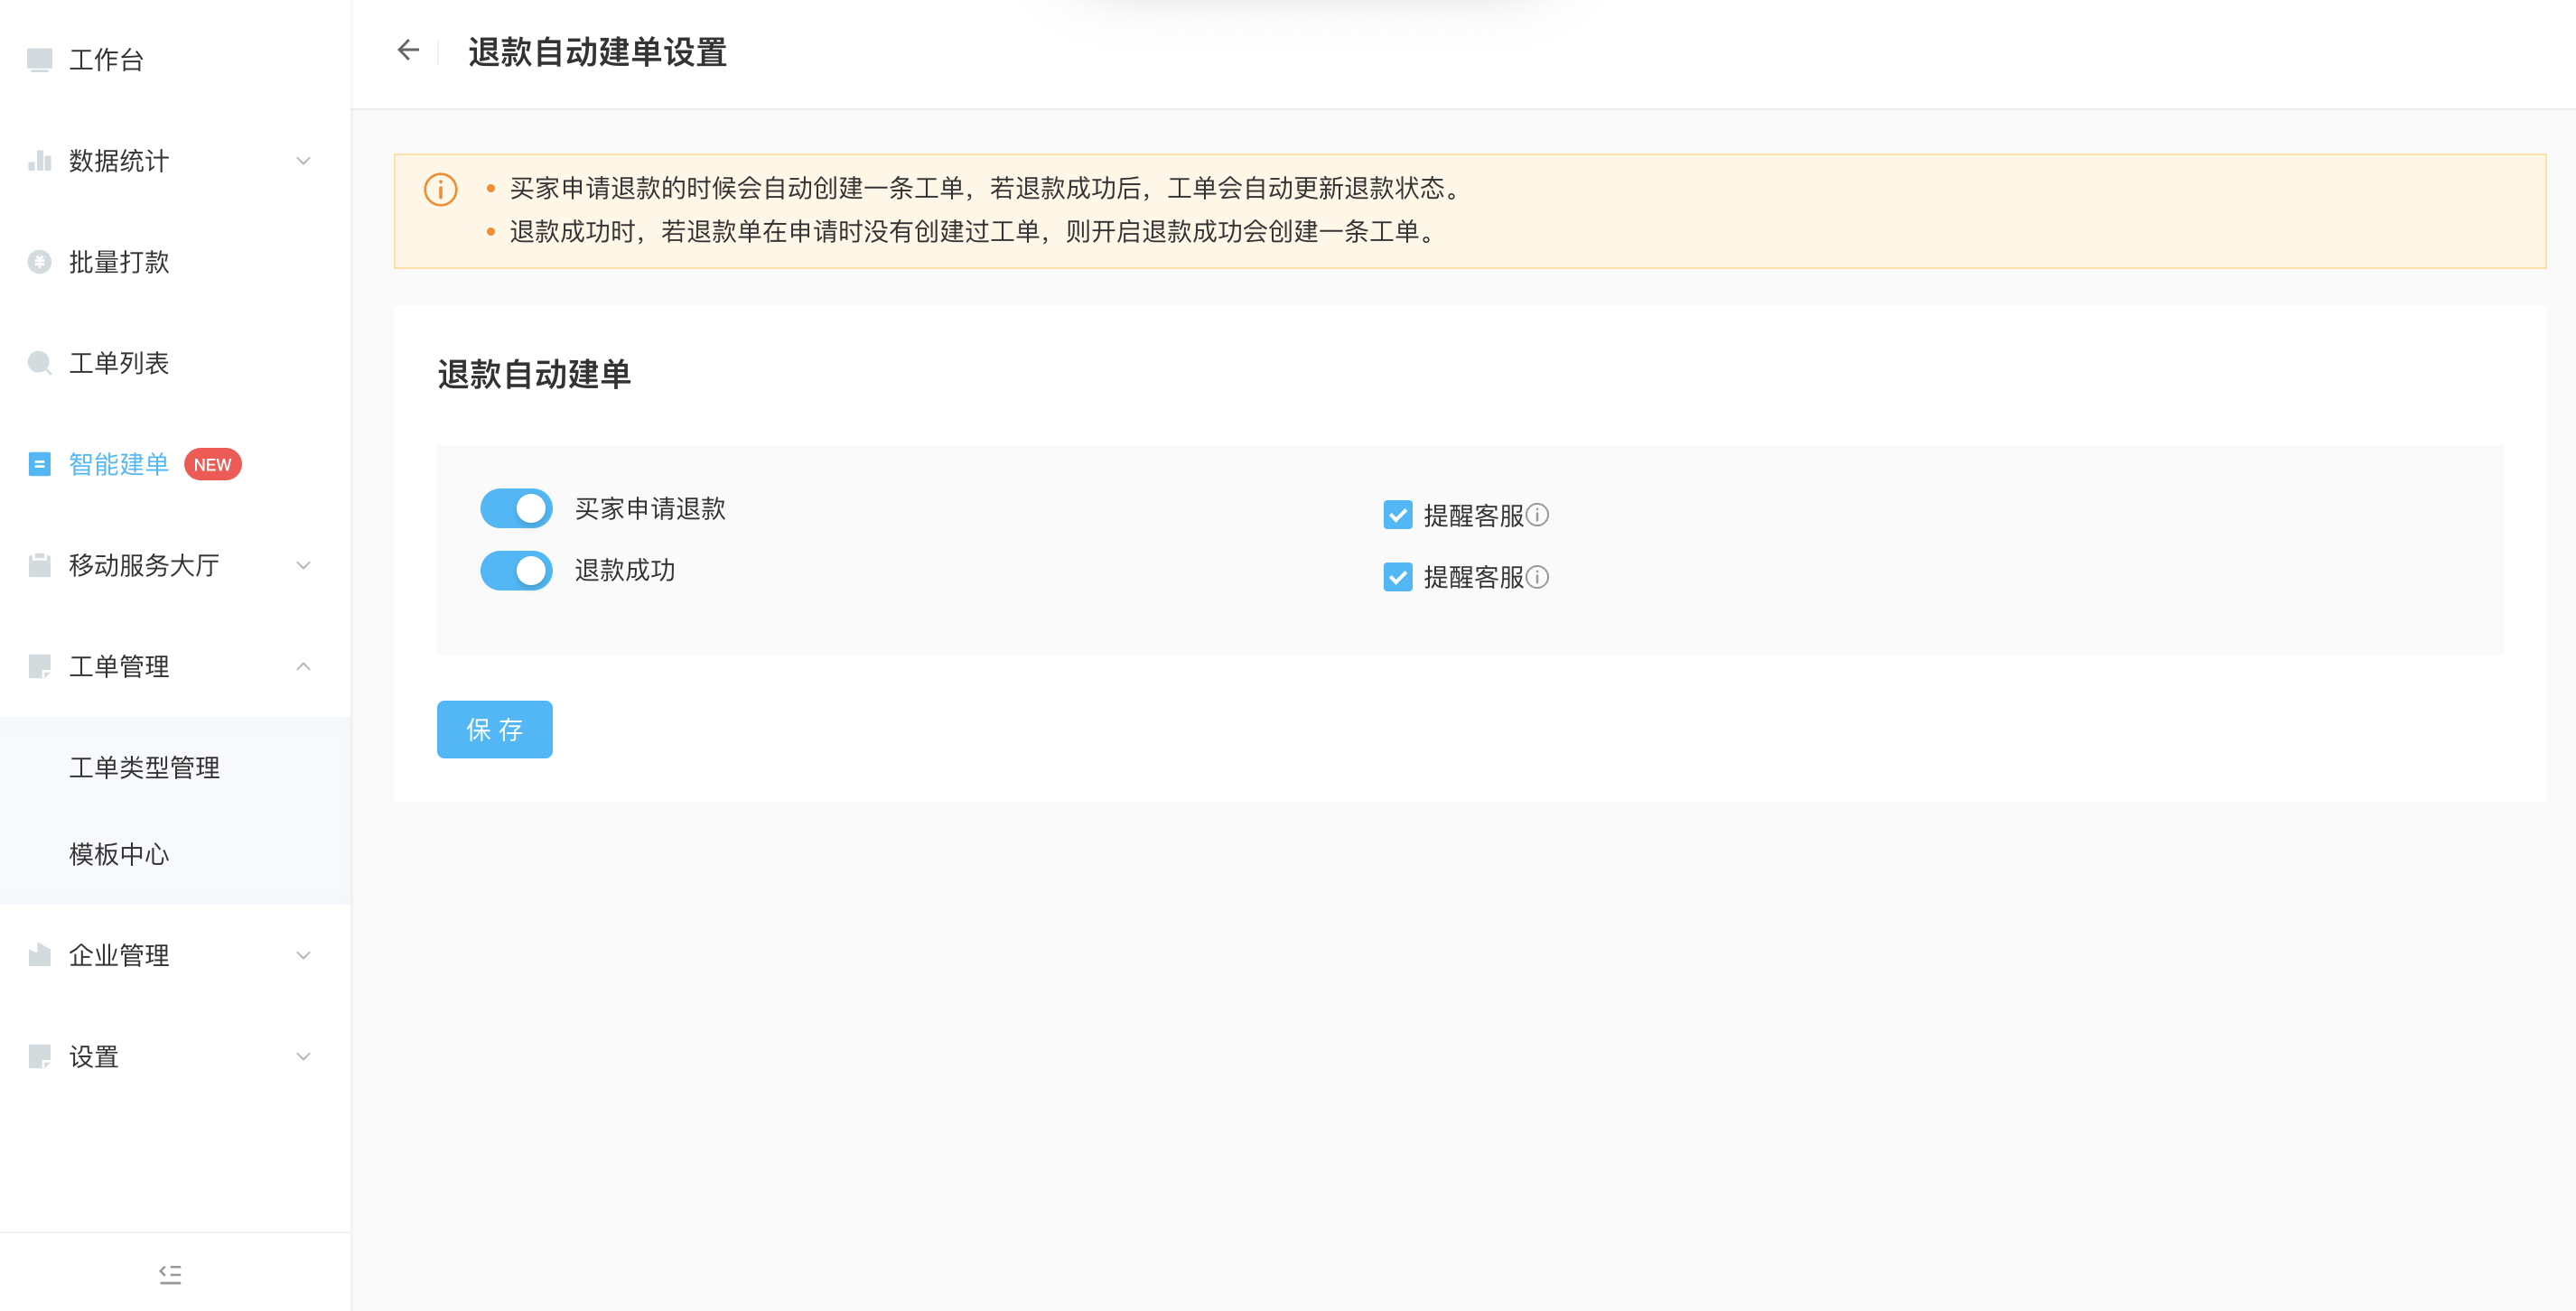The height and width of the screenshot is (1311, 2576).
Task: Expand the 设置 chevron
Action: coord(304,1057)
